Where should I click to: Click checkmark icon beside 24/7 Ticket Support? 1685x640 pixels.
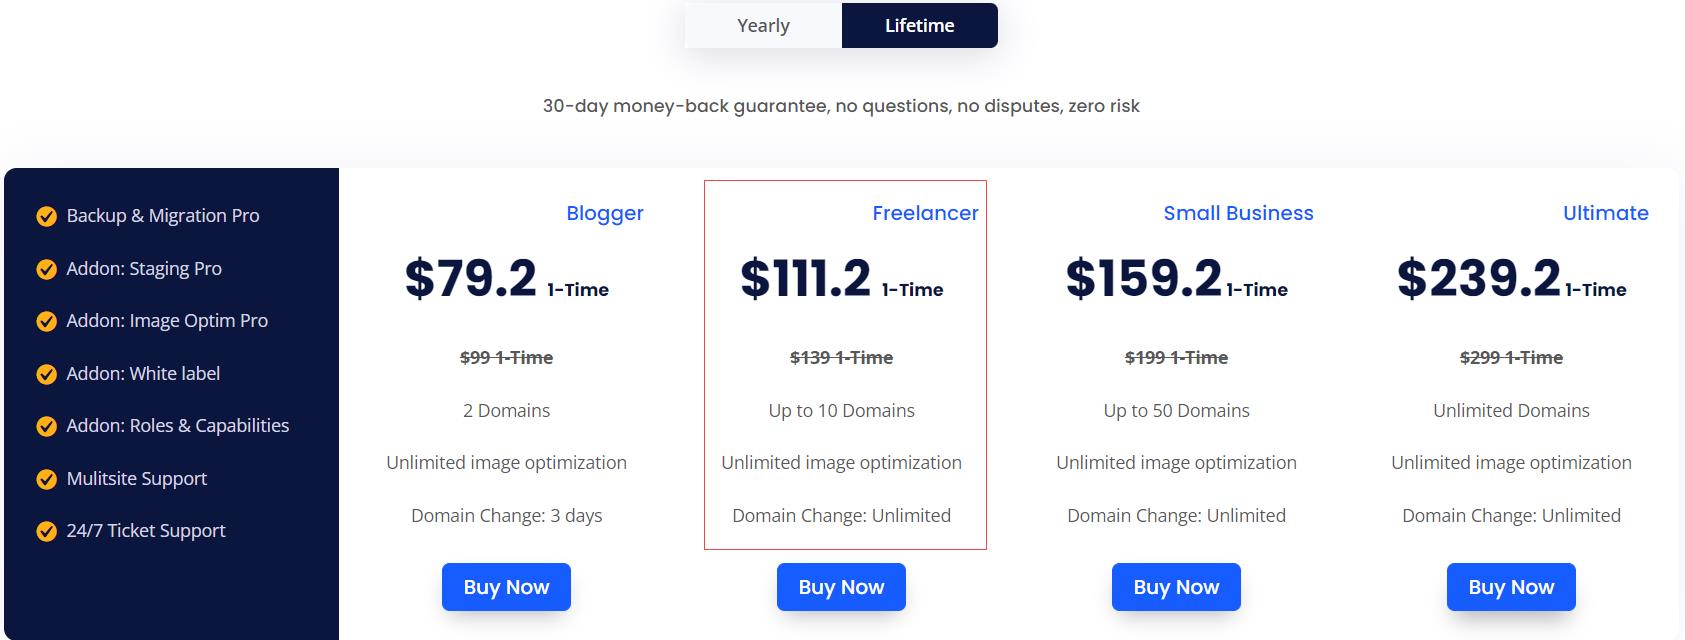[46, 531]
